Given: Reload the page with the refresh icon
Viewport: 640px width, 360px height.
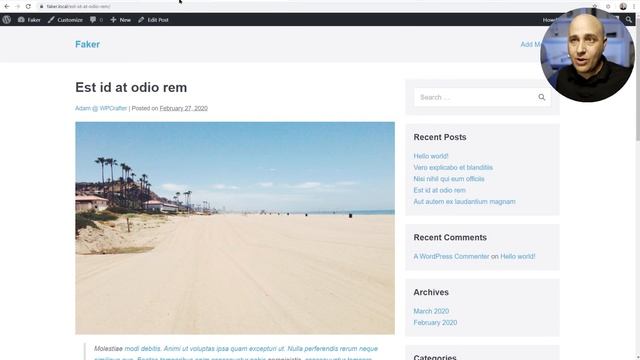Looking at the screenshot, I should point(28,6).
